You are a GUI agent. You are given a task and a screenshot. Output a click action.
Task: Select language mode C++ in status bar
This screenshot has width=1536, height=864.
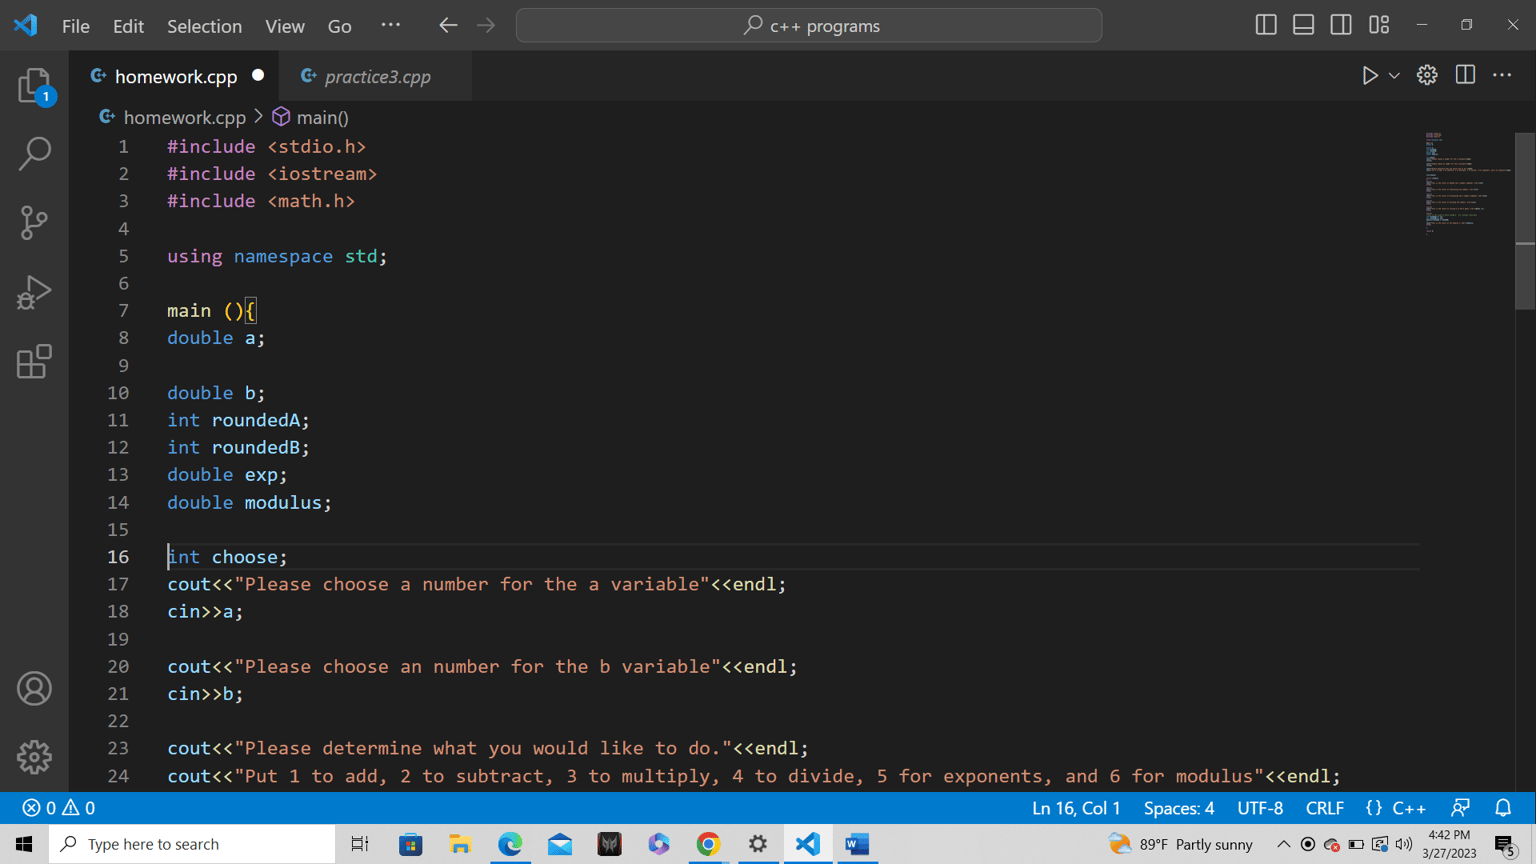(1409, 808)
